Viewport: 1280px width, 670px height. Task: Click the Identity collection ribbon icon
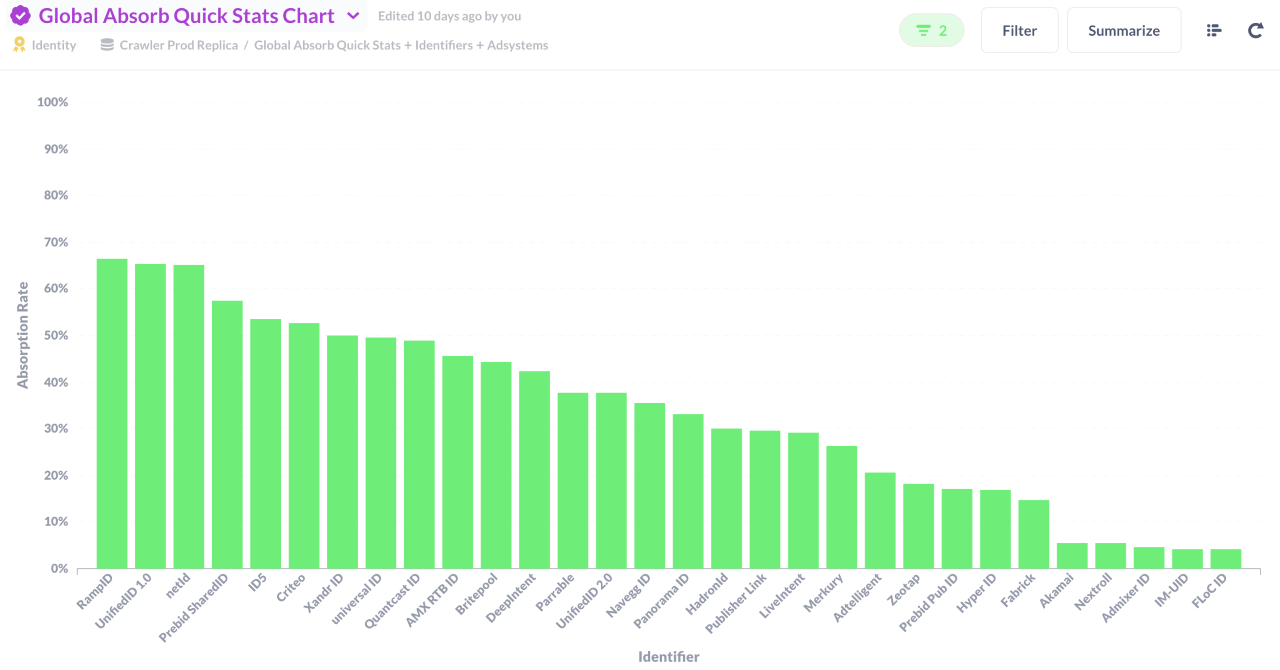[19, 45]
